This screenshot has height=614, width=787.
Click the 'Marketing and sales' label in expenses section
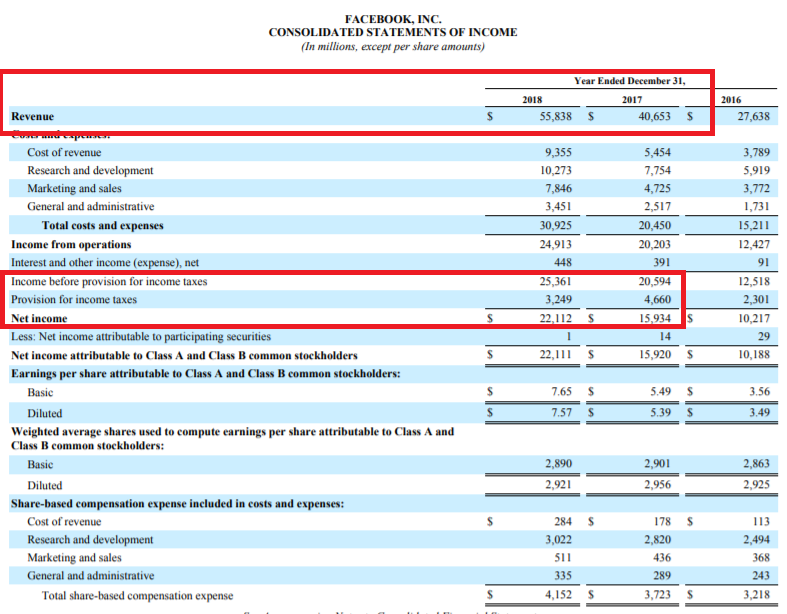[74, 189]
